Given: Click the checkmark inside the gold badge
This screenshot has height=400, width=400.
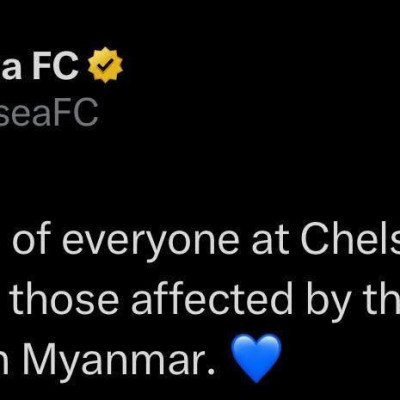Looking at the screenshot, I should pos(105,65).
